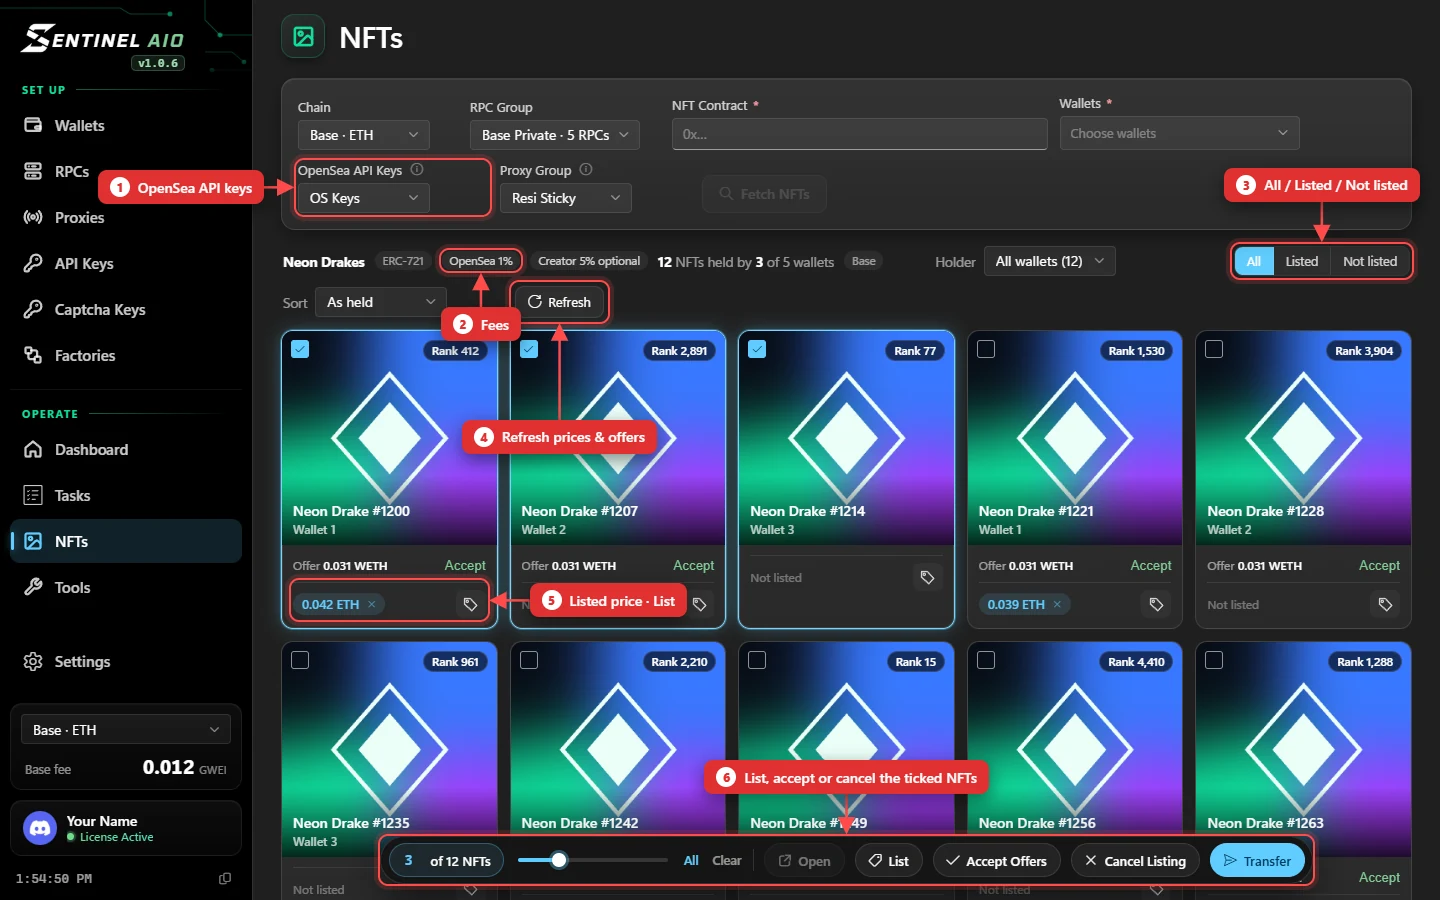This screenshot has width=1440, height=900.
Task: Open the Sort As held dropdown
Action: tap(380, 302)
